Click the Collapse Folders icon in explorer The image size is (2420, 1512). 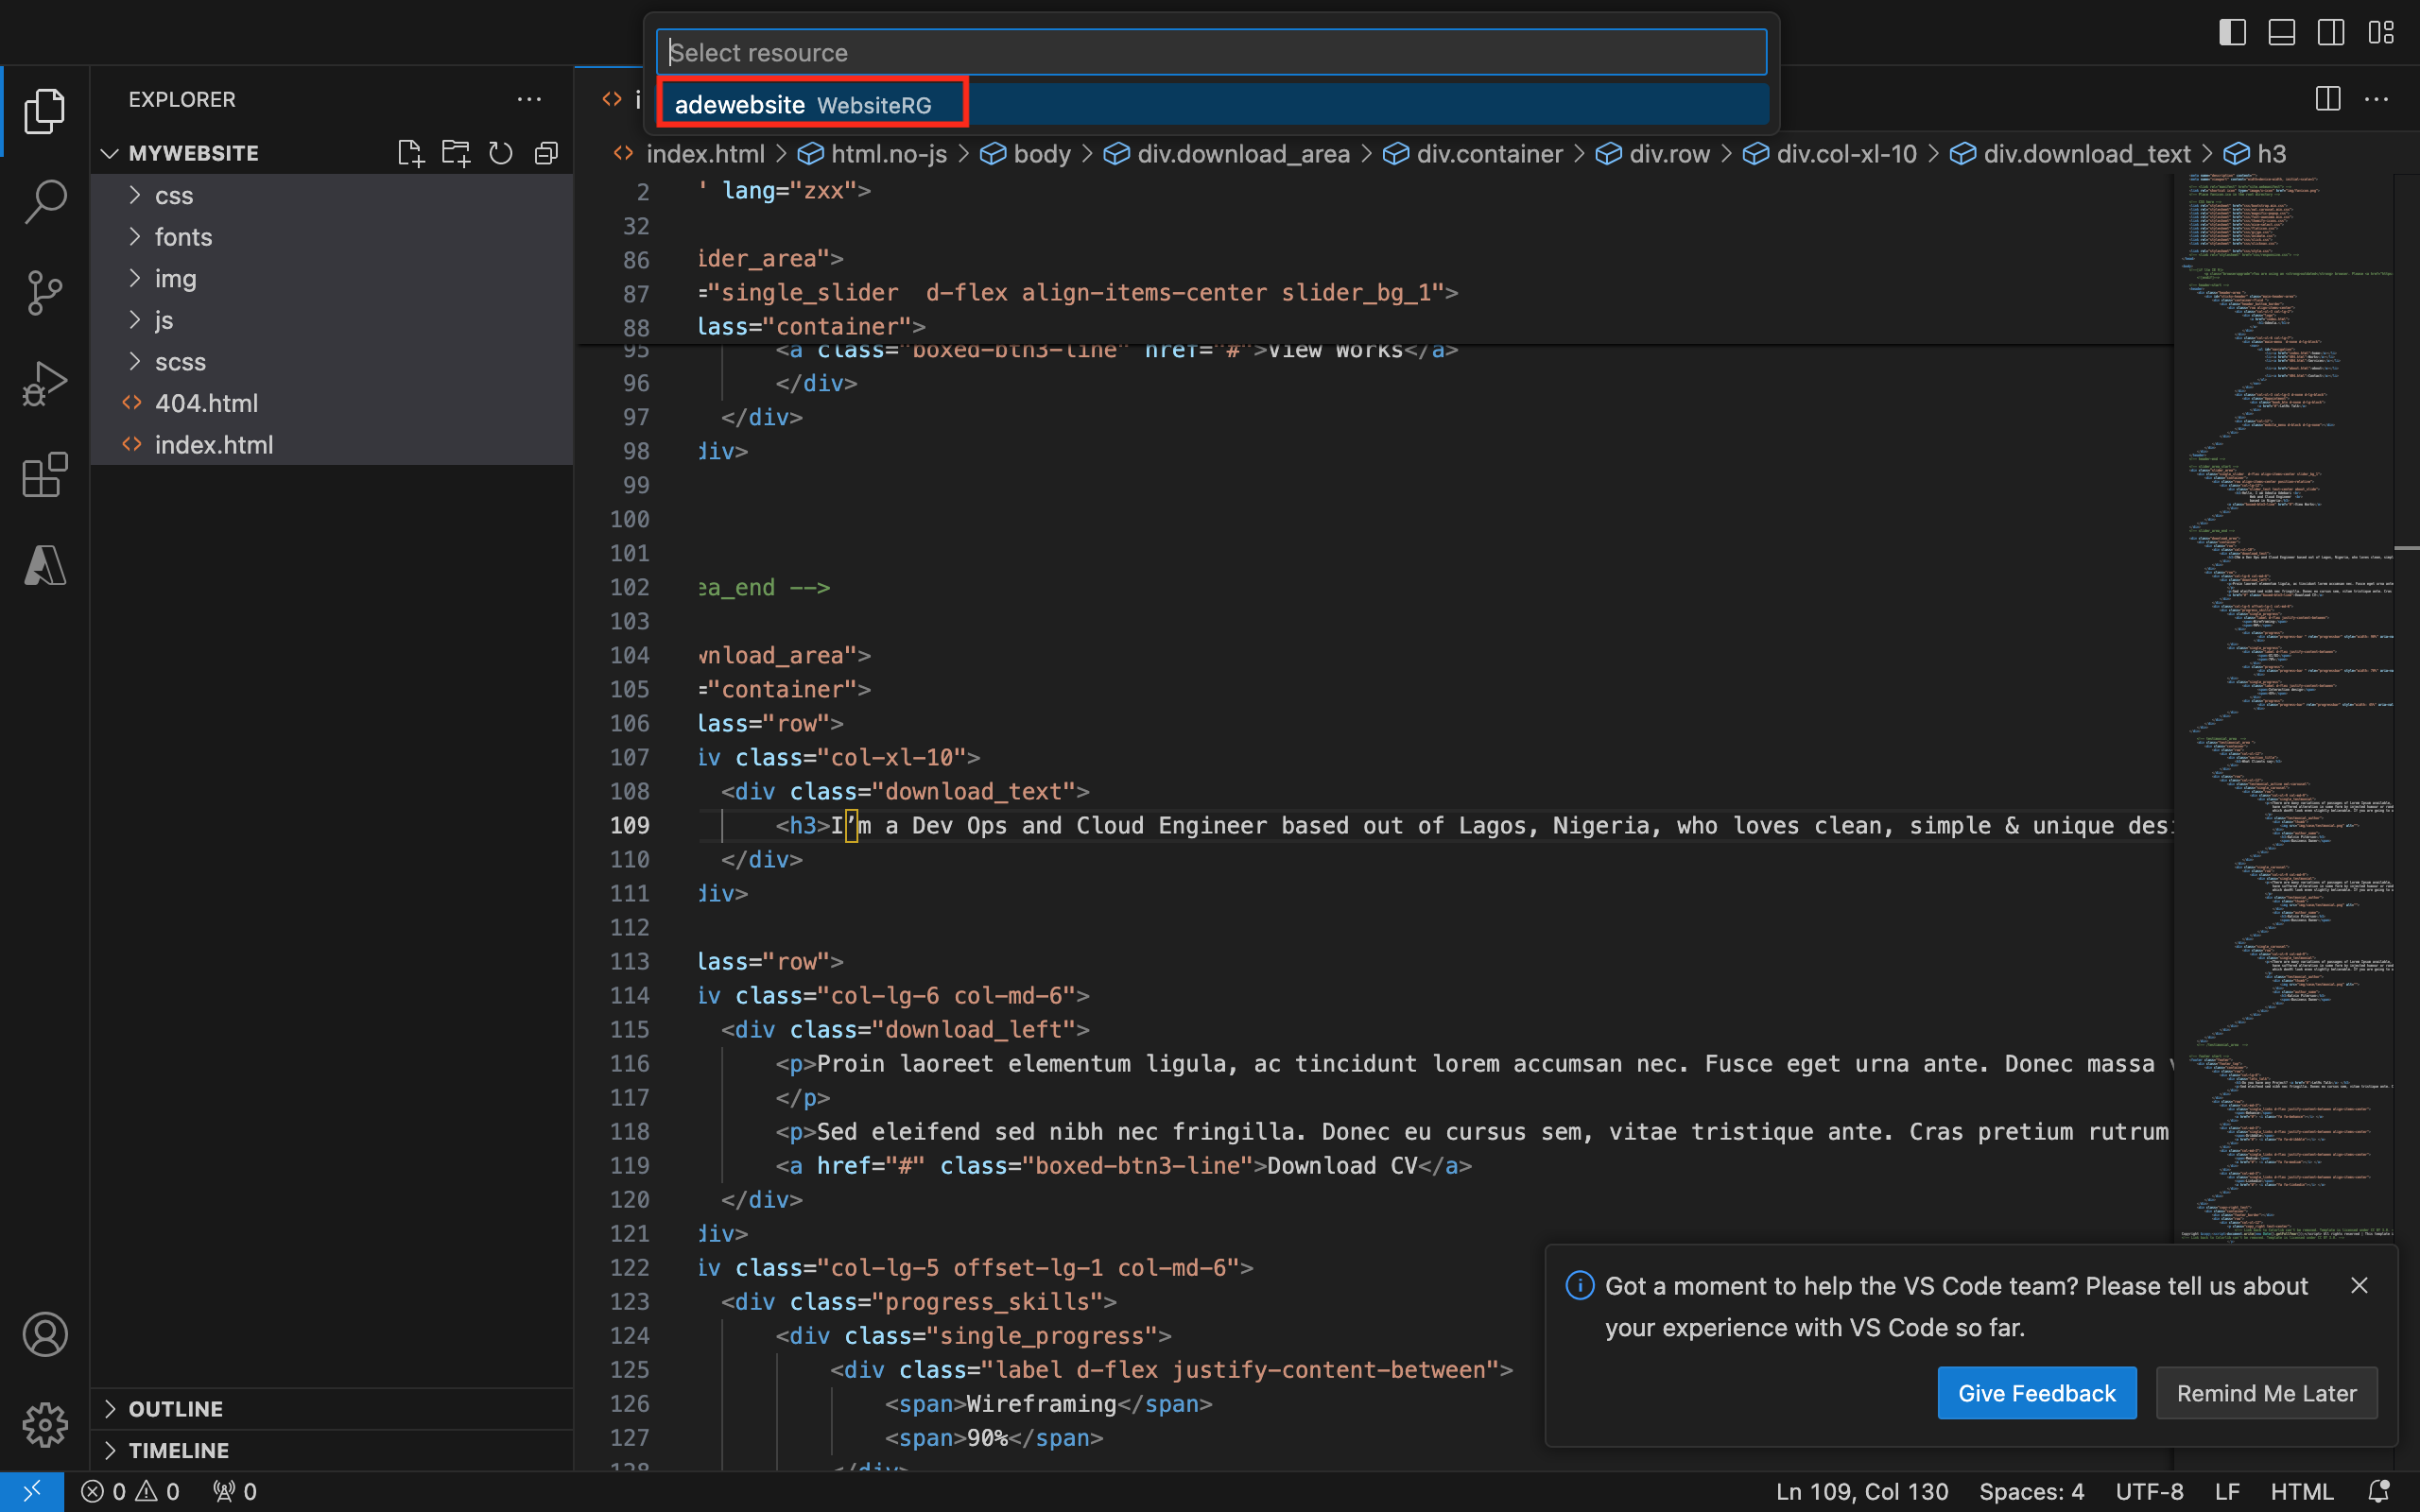(546, 153)
